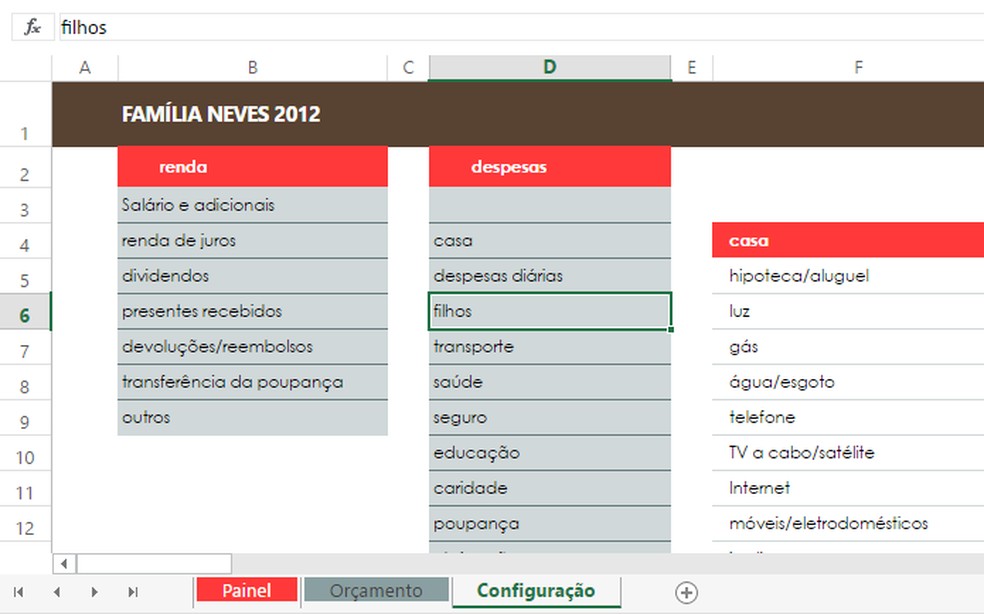984x614 pixels.
Task: Click the poupança cell
Action: (x=549, y=523)
